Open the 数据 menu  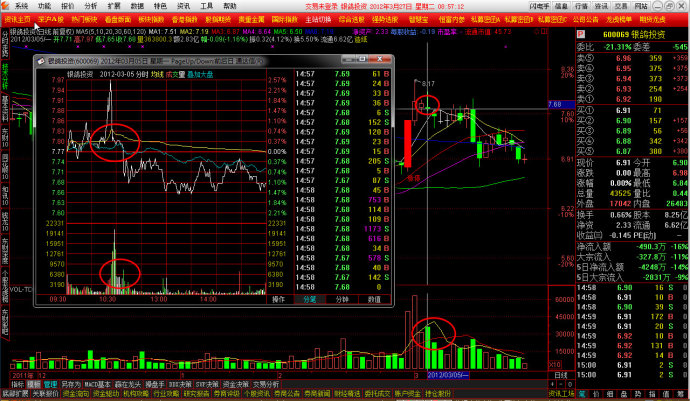click(137, 6)
